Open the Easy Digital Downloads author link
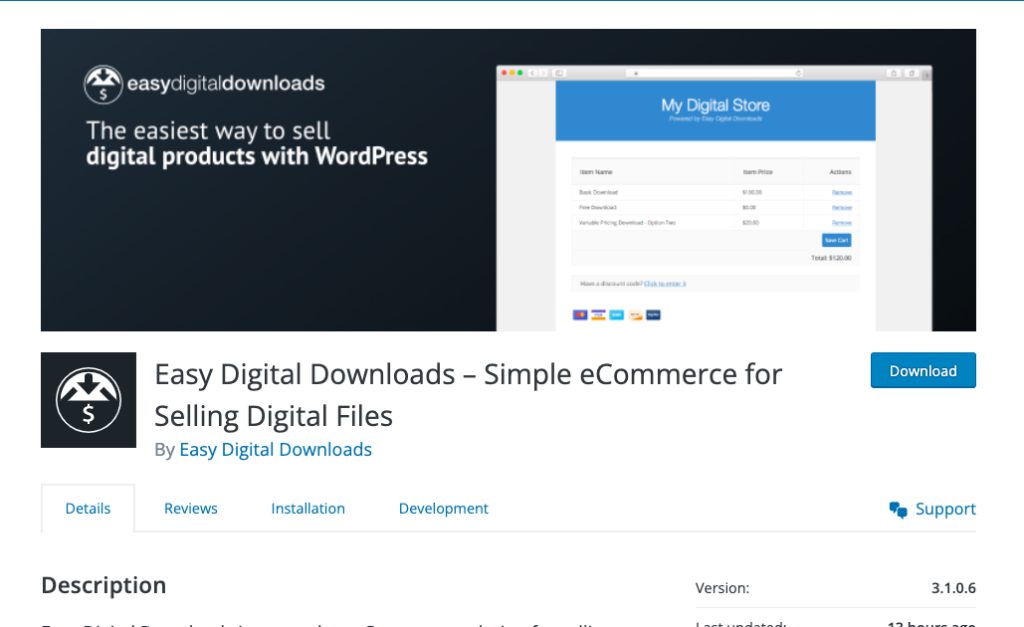Screen dimensions: 1024x627 tap(276, 449)
